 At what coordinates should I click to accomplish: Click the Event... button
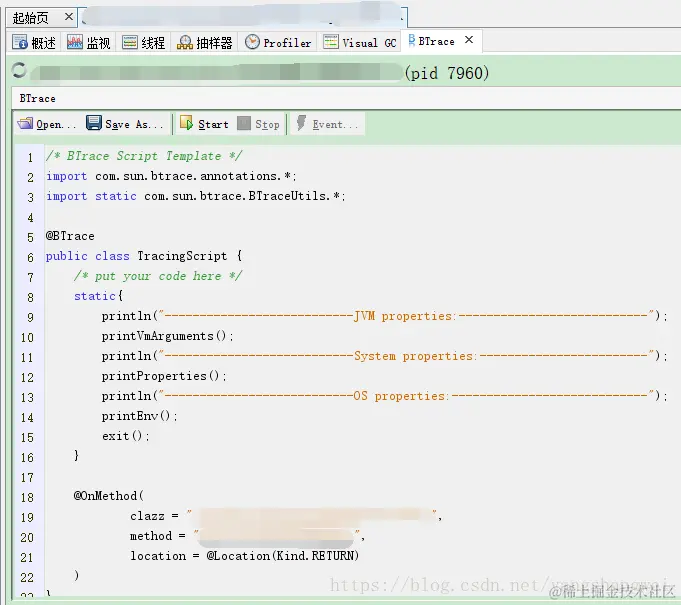327,124
